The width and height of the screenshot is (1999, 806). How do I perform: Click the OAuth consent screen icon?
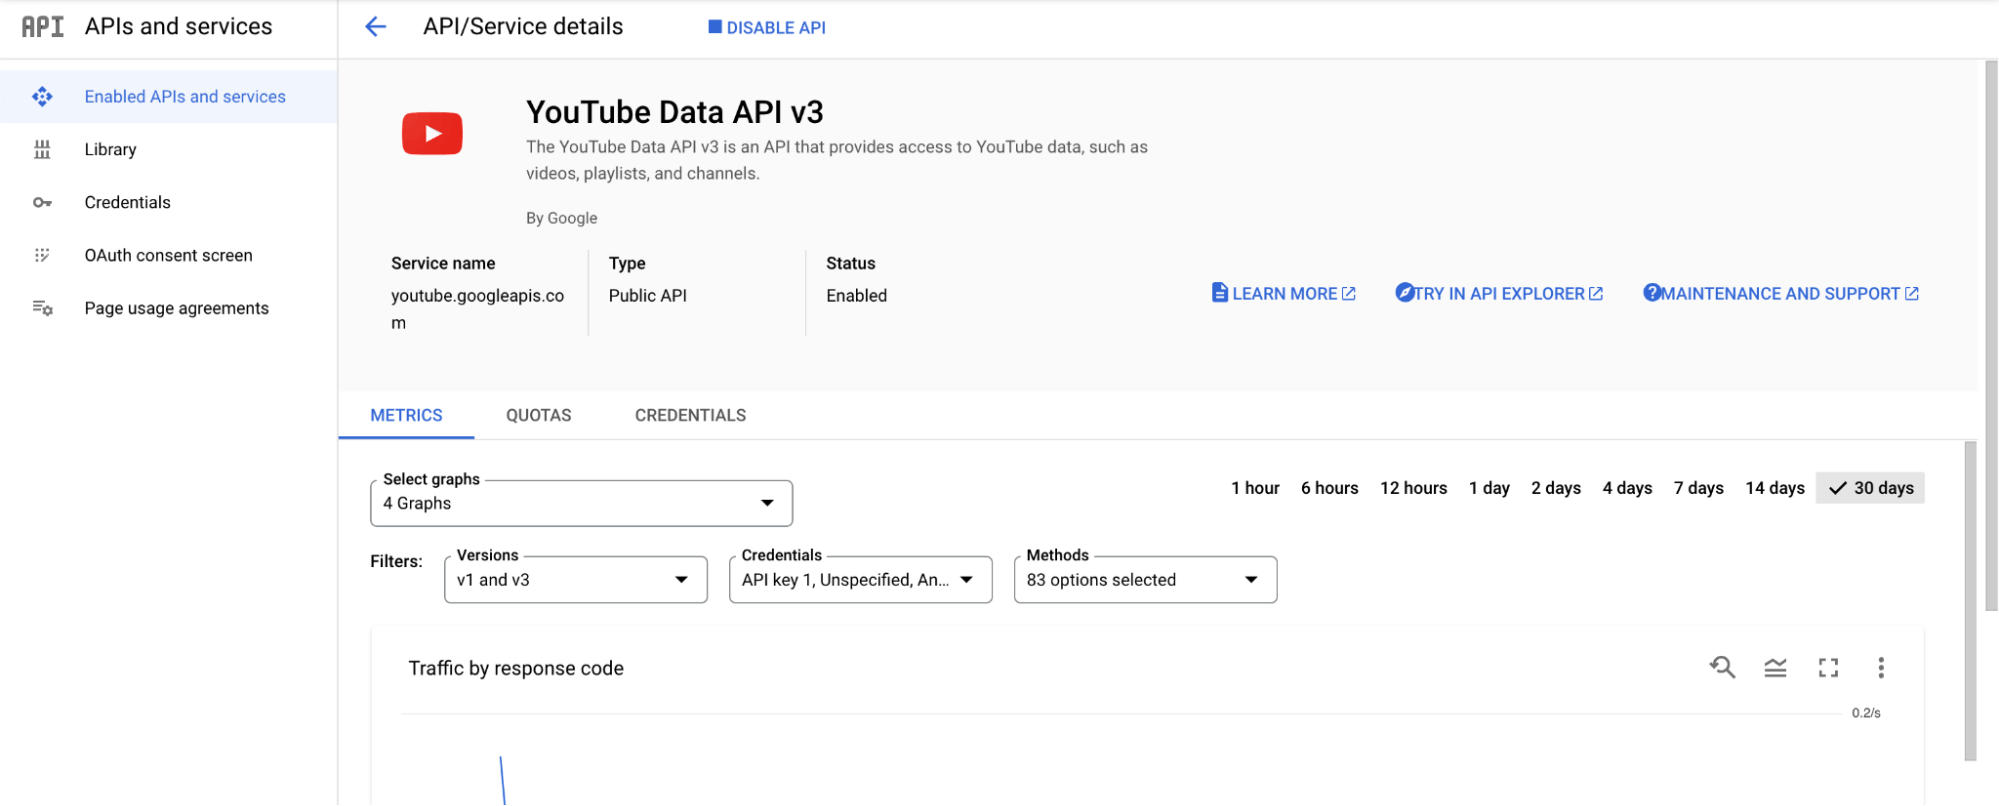42,256
